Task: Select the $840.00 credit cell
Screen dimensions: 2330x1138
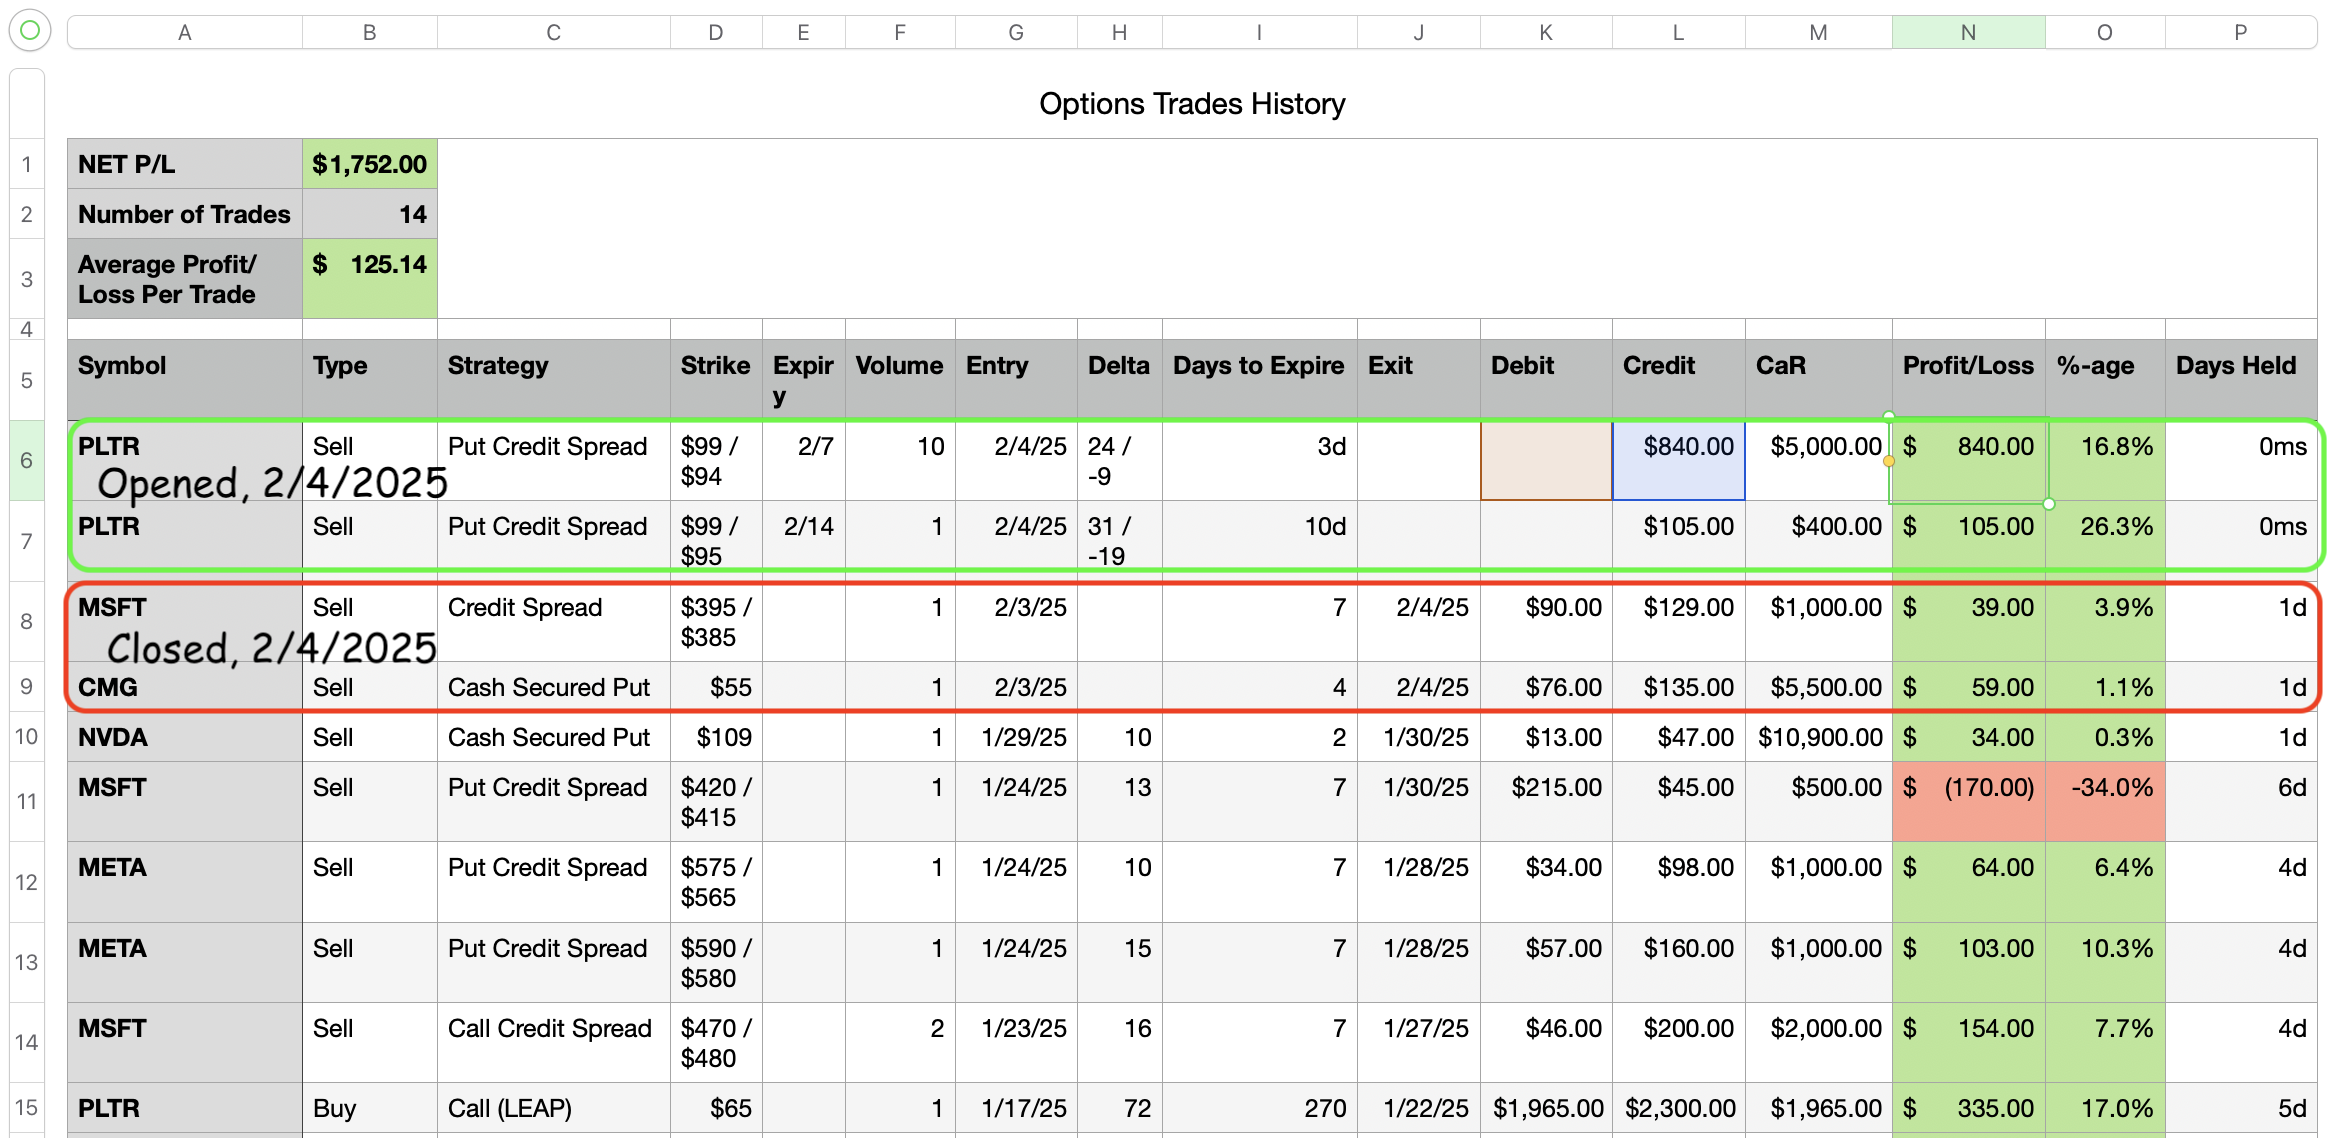Action: coord(1679,460)
